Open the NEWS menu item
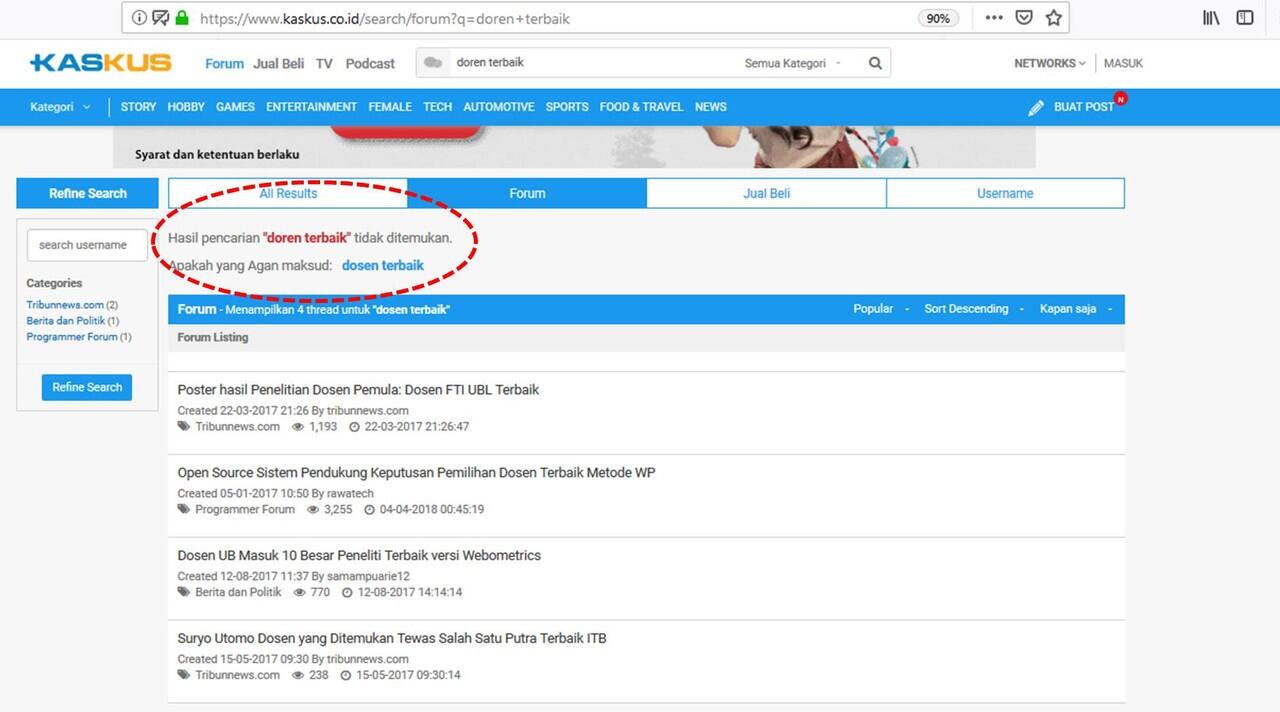 711,107
